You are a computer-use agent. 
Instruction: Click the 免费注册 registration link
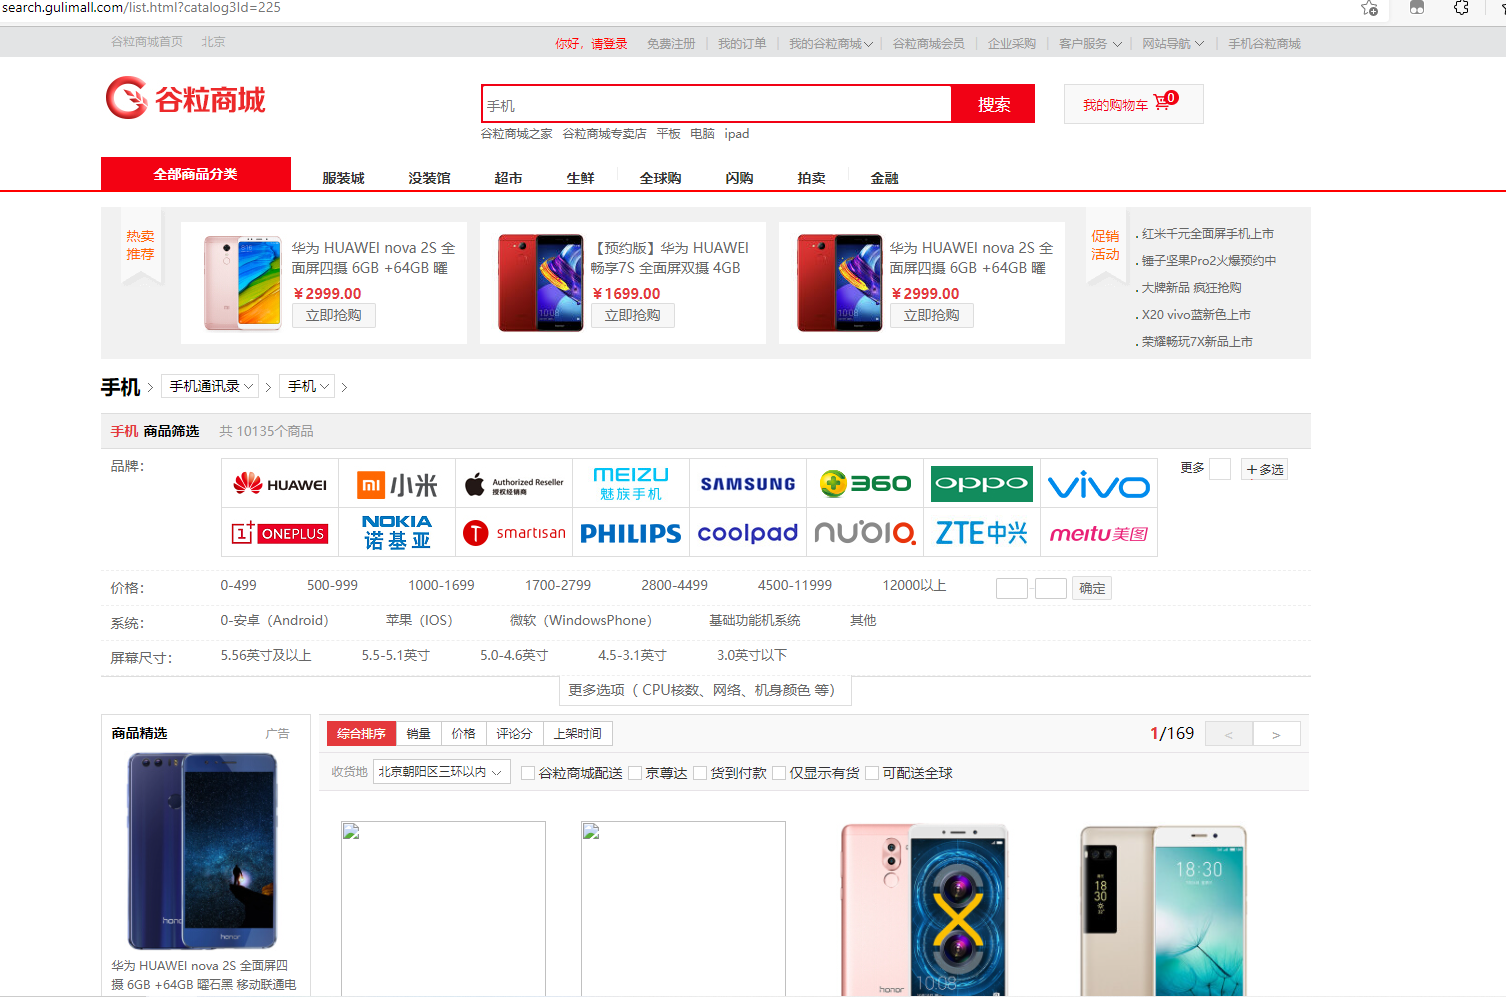tap(671, 43)
